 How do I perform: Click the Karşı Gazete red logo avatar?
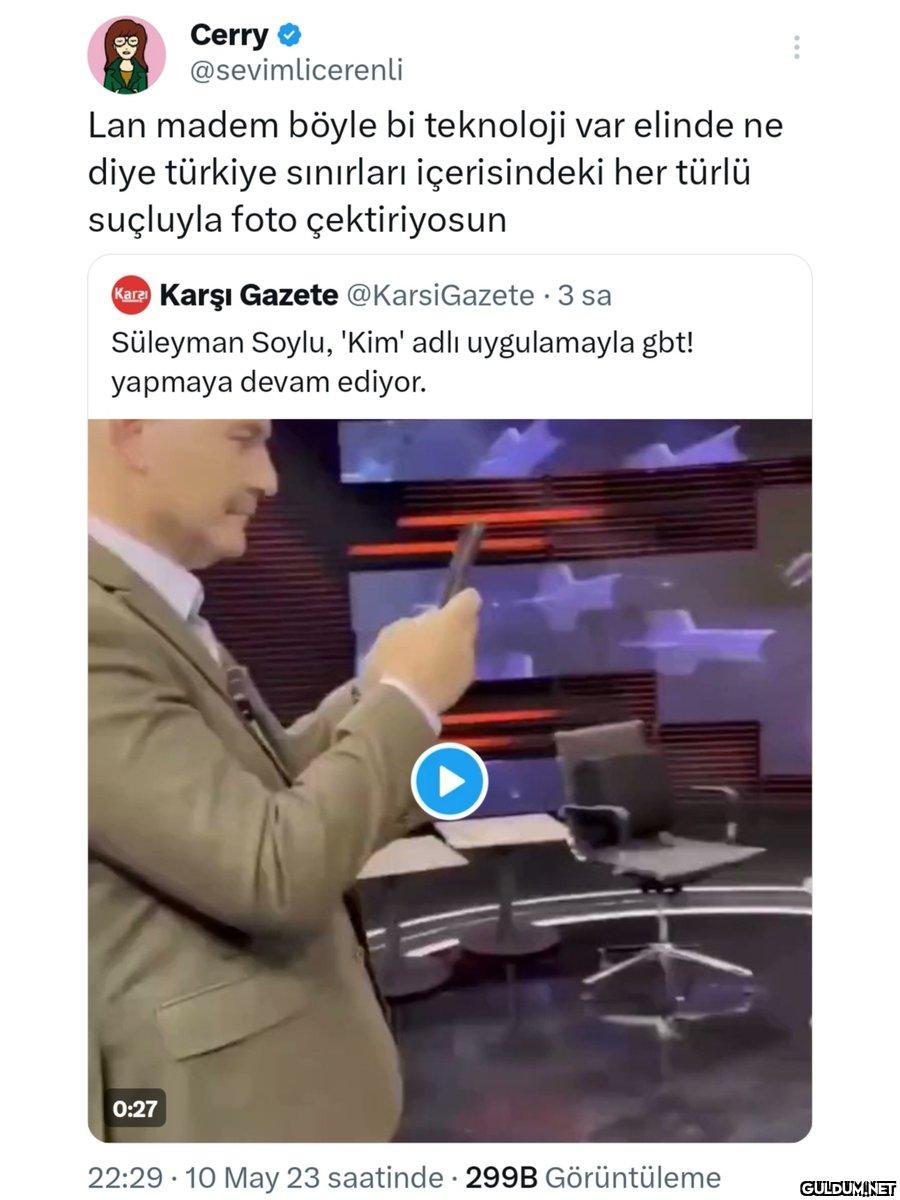[x=131, y=295]
